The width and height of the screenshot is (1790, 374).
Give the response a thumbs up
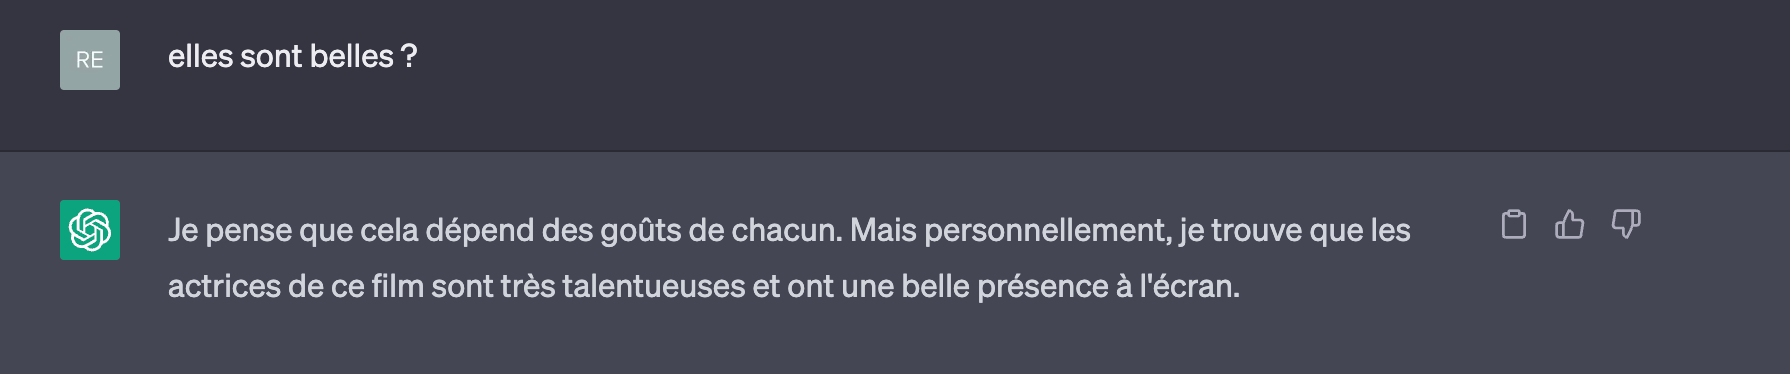point(1570,225)
